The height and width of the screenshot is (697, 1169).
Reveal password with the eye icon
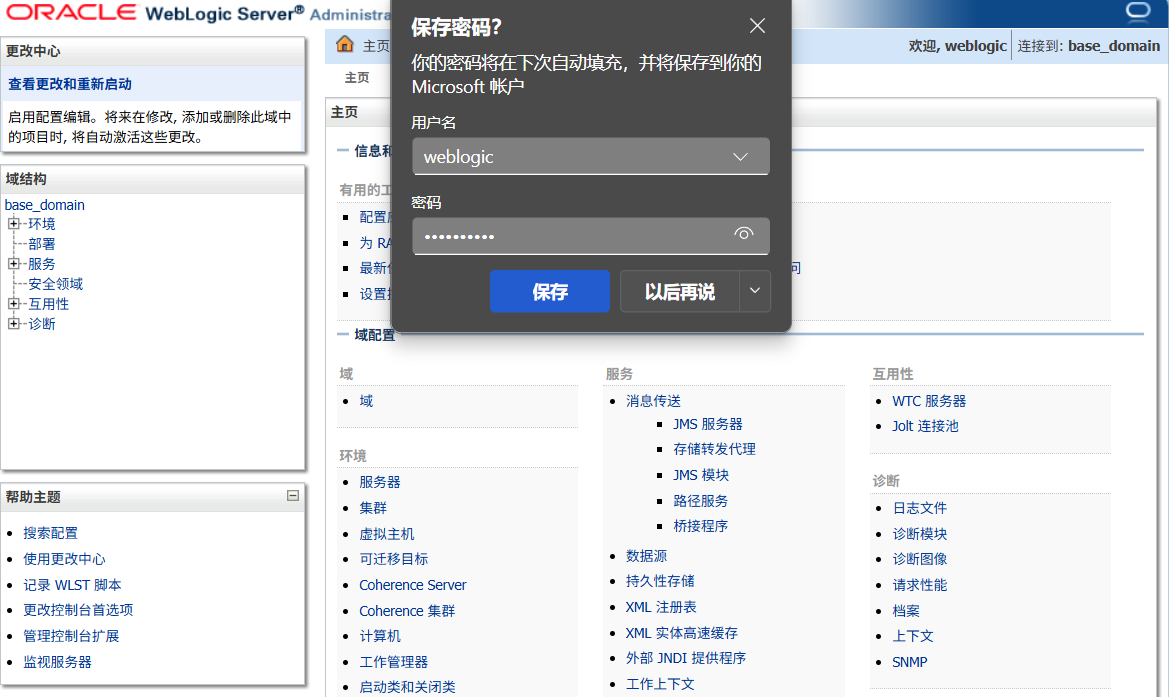743,234
